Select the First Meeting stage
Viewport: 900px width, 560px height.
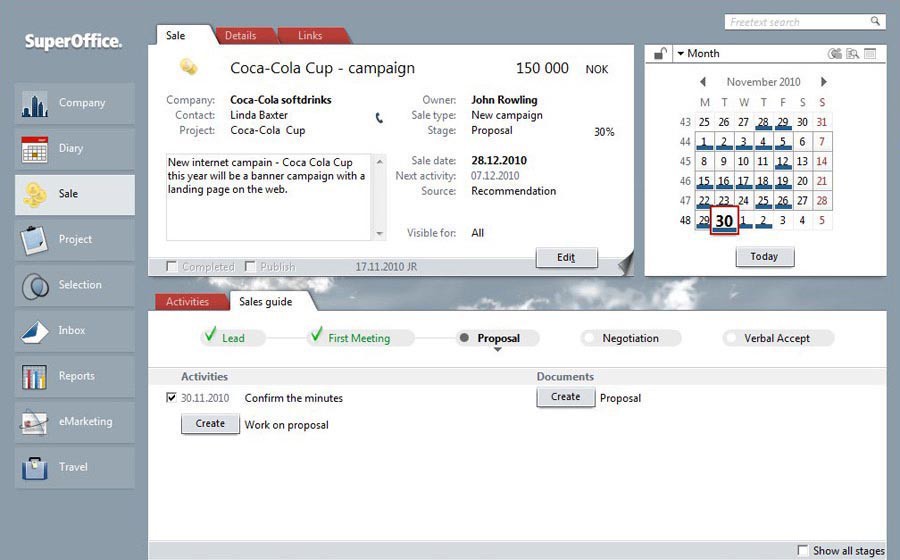click(x=359, y=337)
